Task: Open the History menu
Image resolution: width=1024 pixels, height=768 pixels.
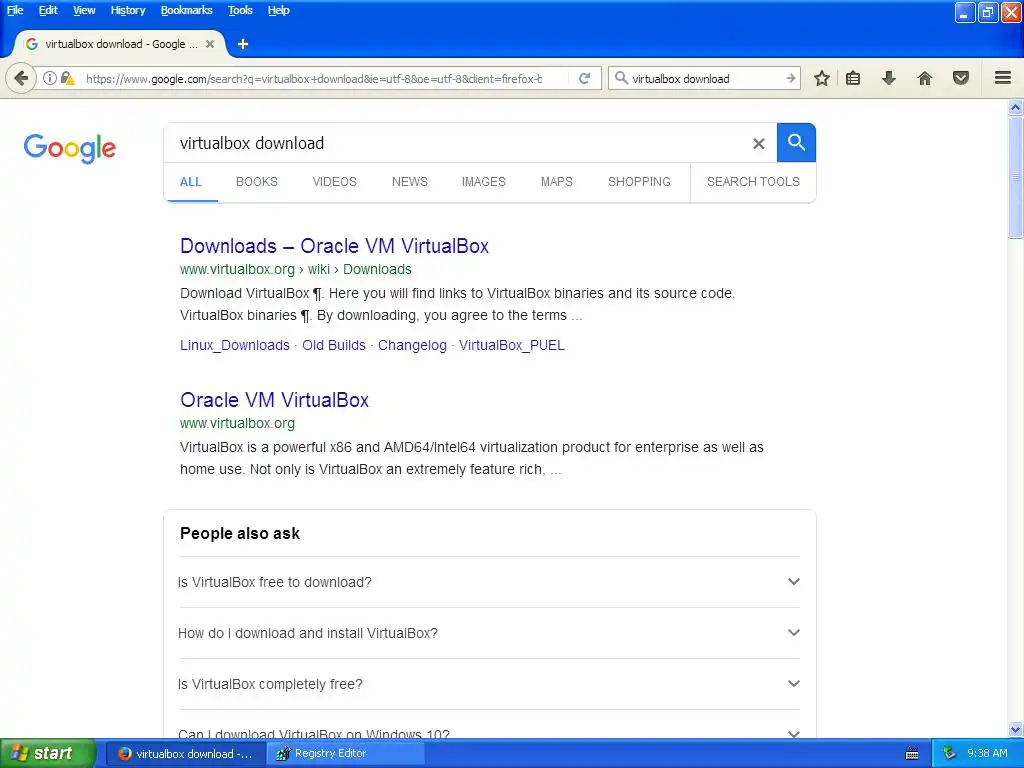Action: pos(127,10)
